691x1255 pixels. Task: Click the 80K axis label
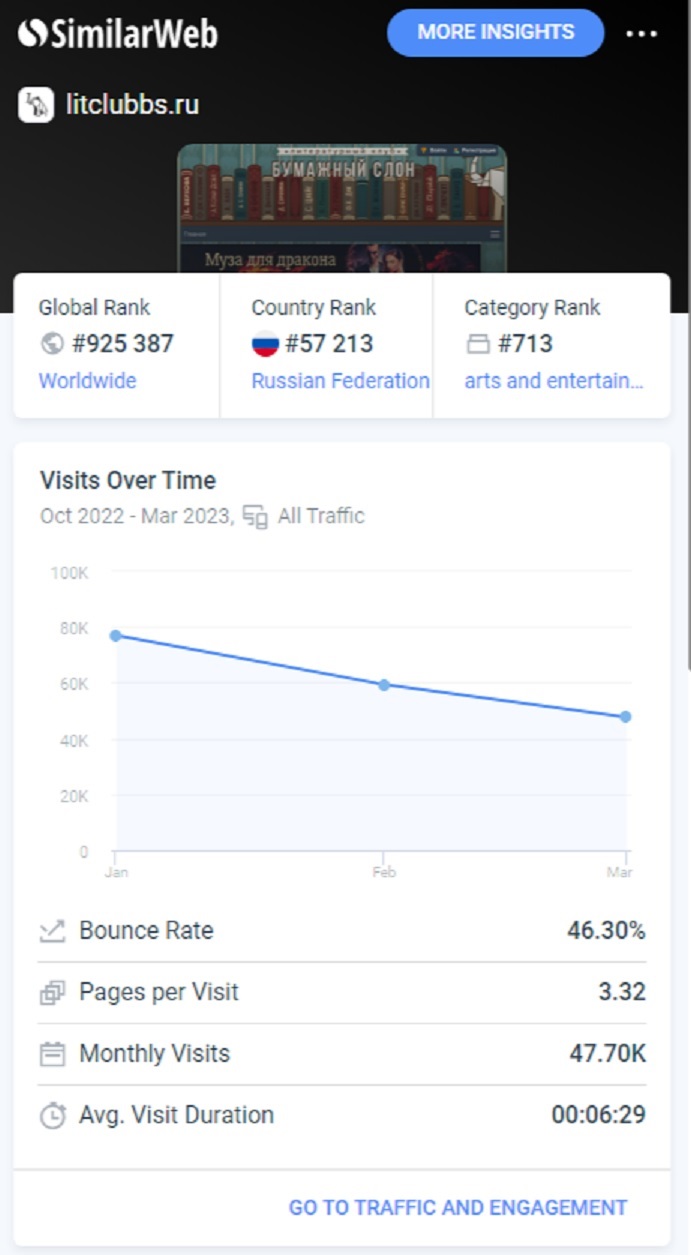(73, 629)
